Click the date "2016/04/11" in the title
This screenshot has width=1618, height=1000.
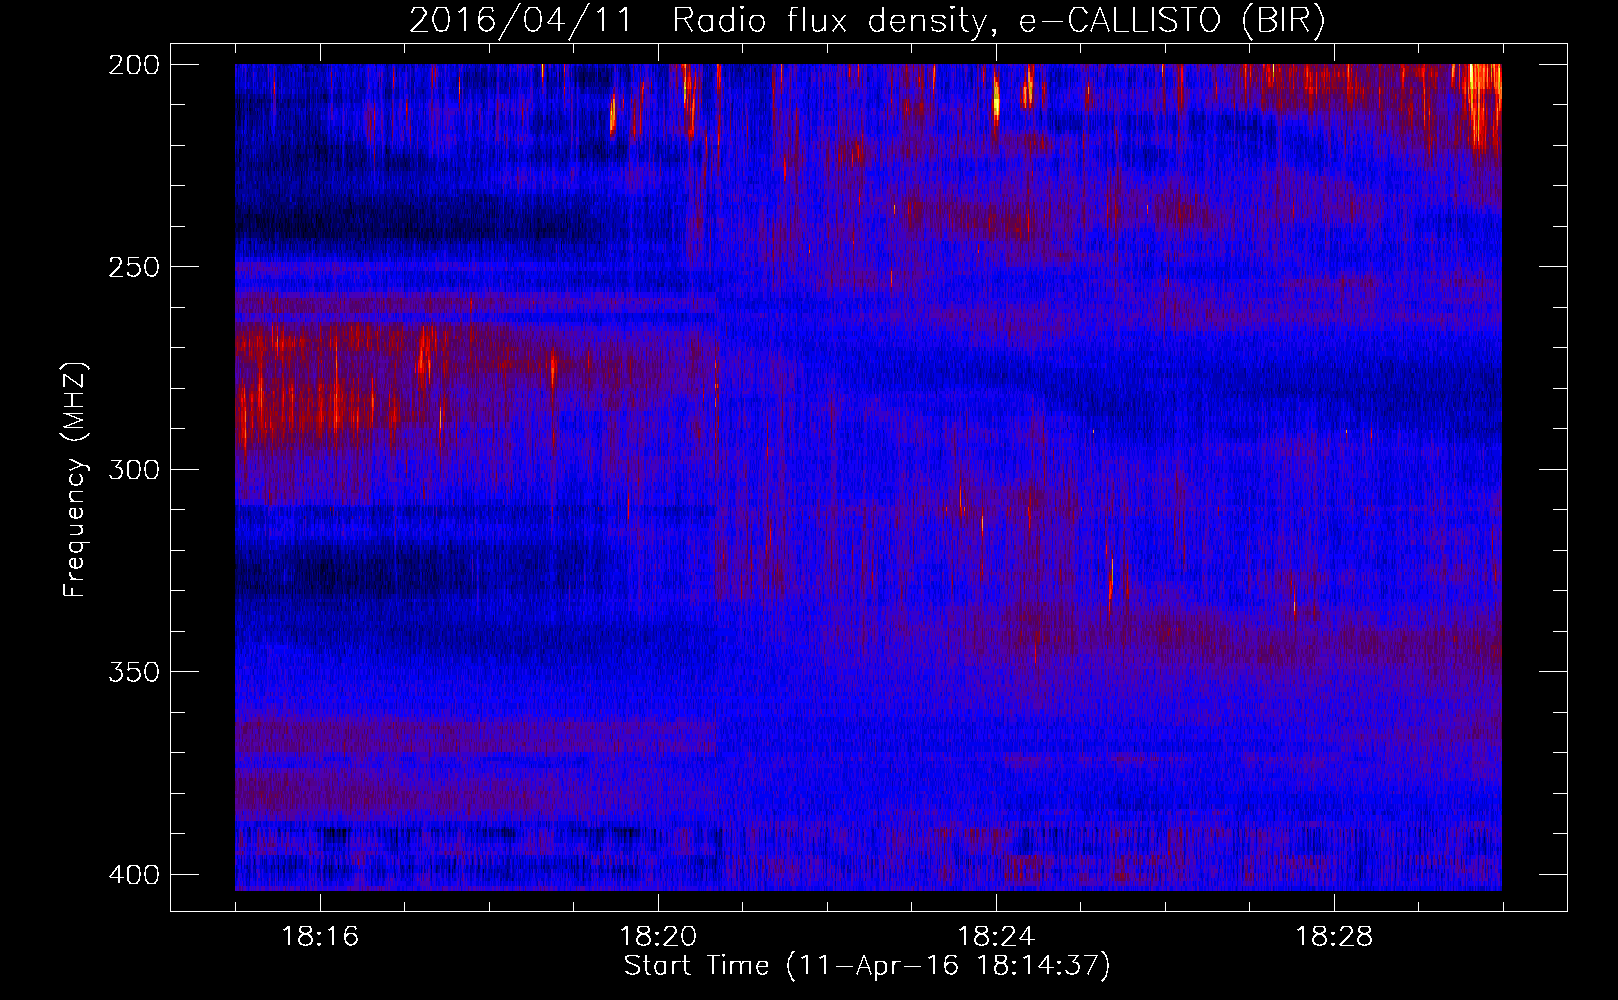[x=521, y=20]
